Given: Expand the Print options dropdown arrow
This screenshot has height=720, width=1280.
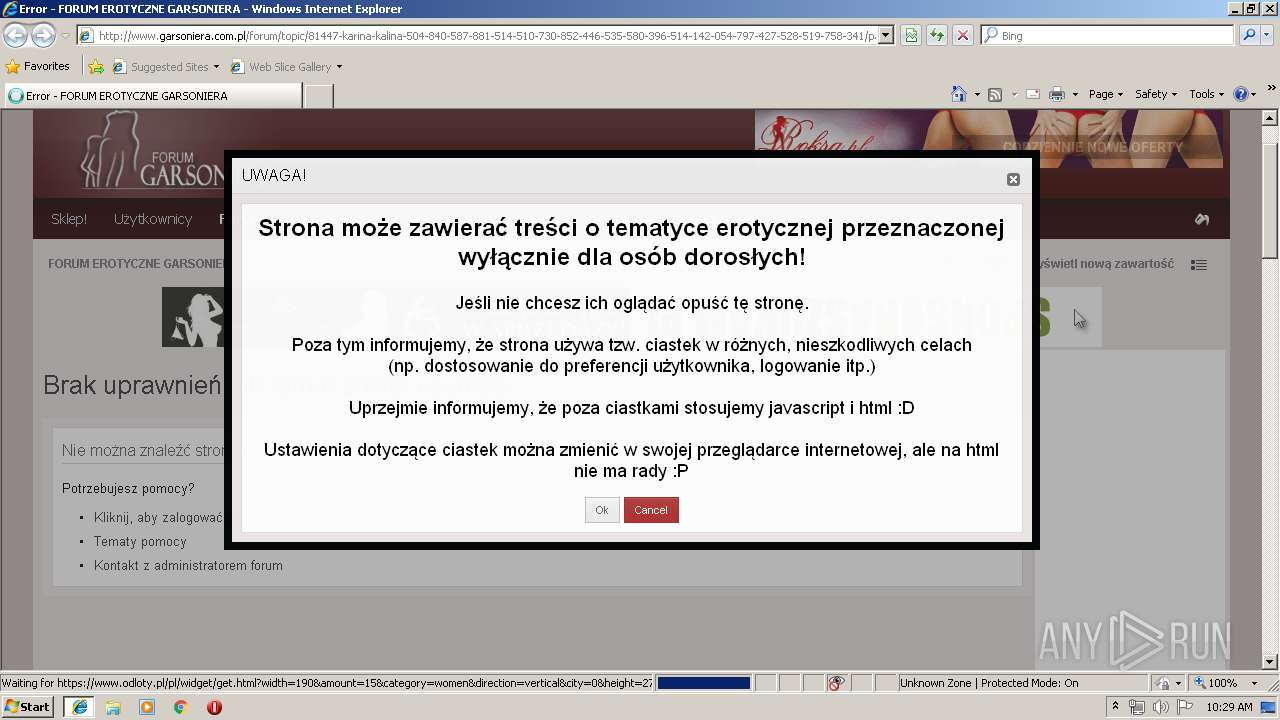Looking at the screenshot, I should 1075,94.
